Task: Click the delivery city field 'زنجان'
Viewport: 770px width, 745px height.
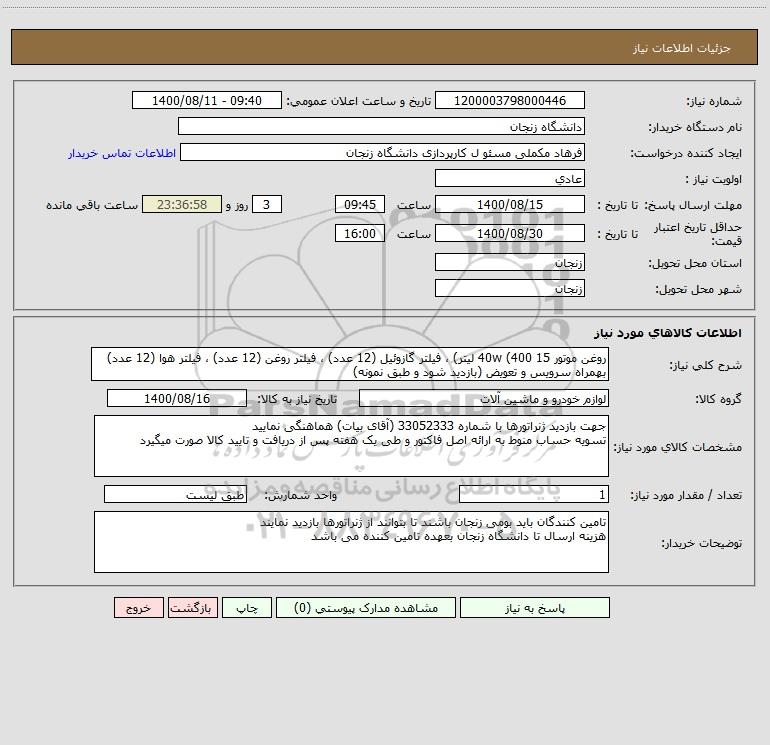Action: pos(510,288)
